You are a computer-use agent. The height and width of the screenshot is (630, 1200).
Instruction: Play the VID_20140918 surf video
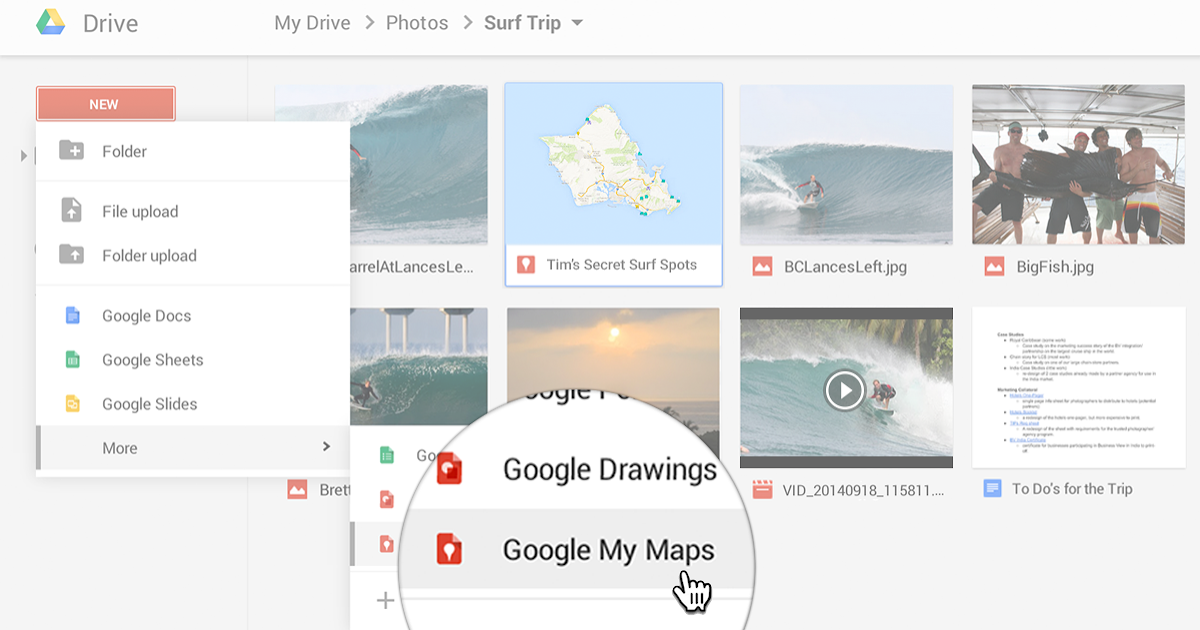click(x=845, y=390)
